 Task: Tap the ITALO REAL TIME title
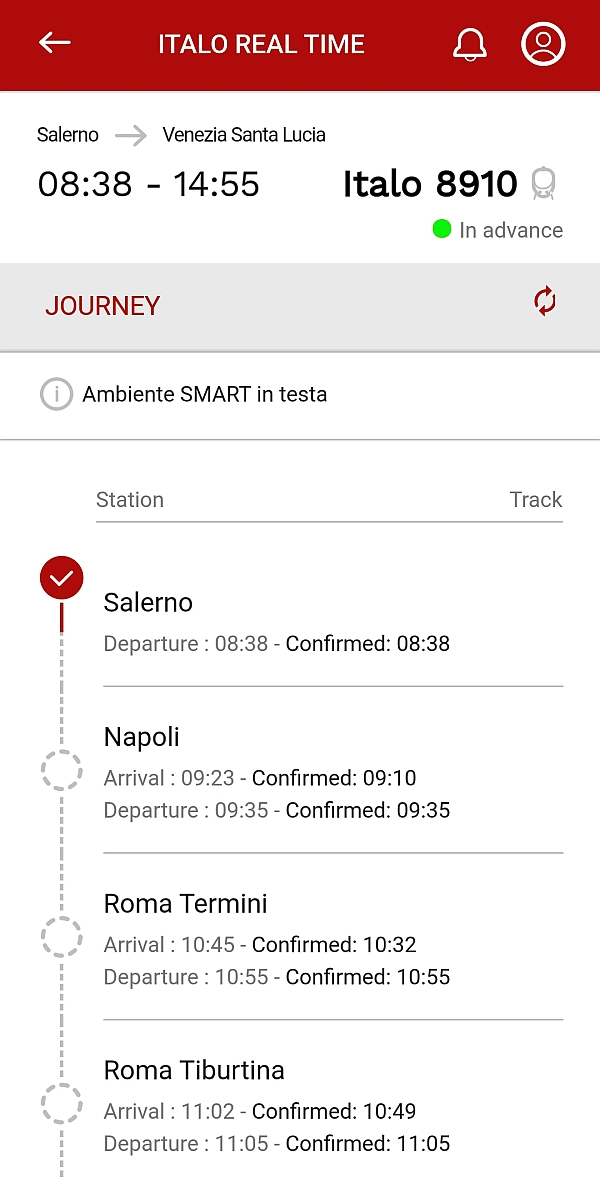pos(261,44)
